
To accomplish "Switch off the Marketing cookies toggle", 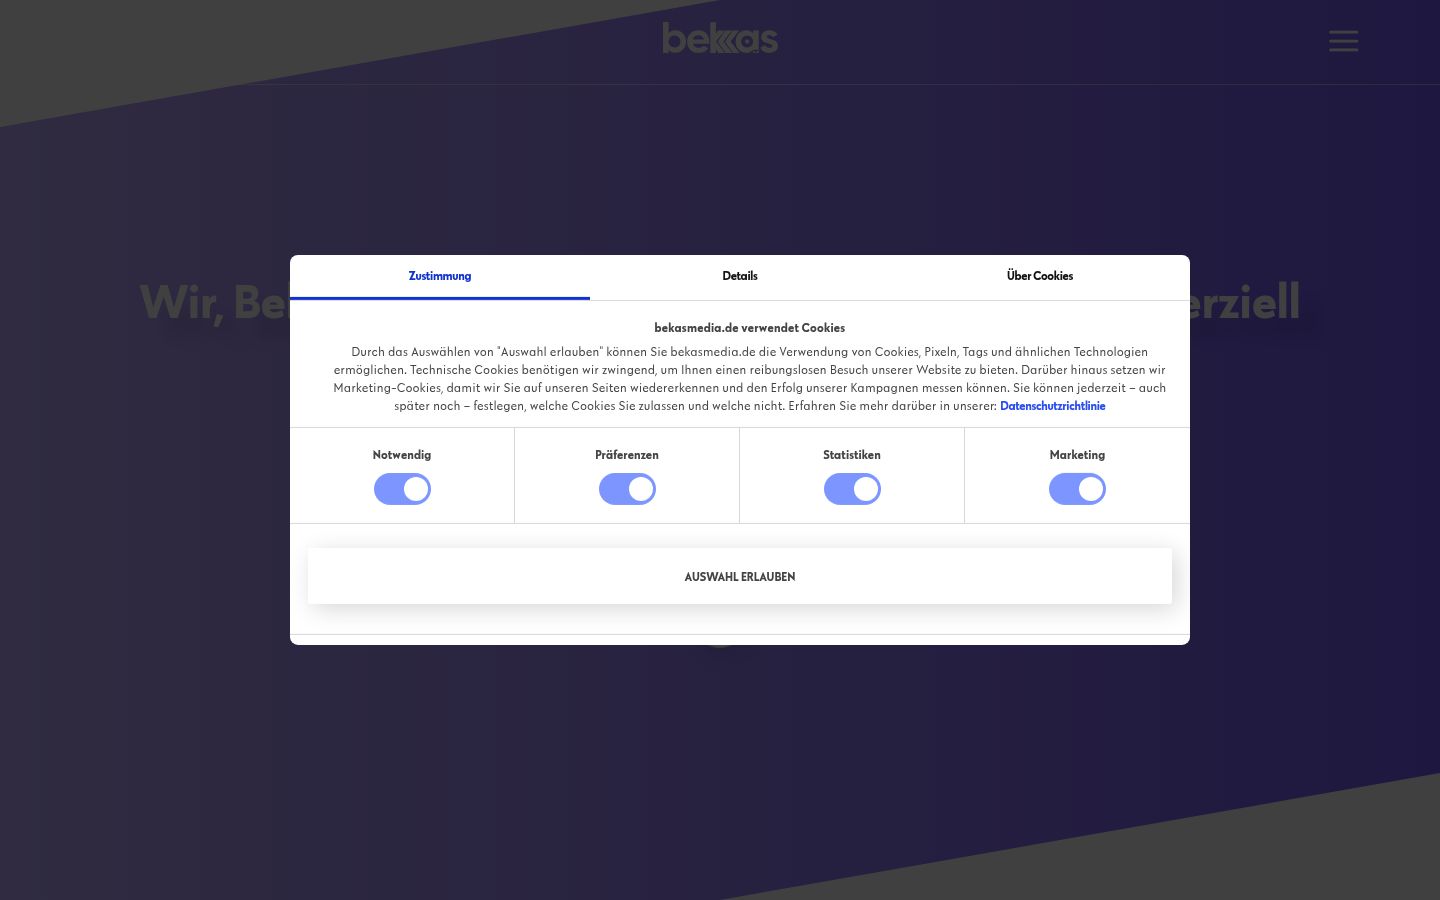I will [1077, 489].
